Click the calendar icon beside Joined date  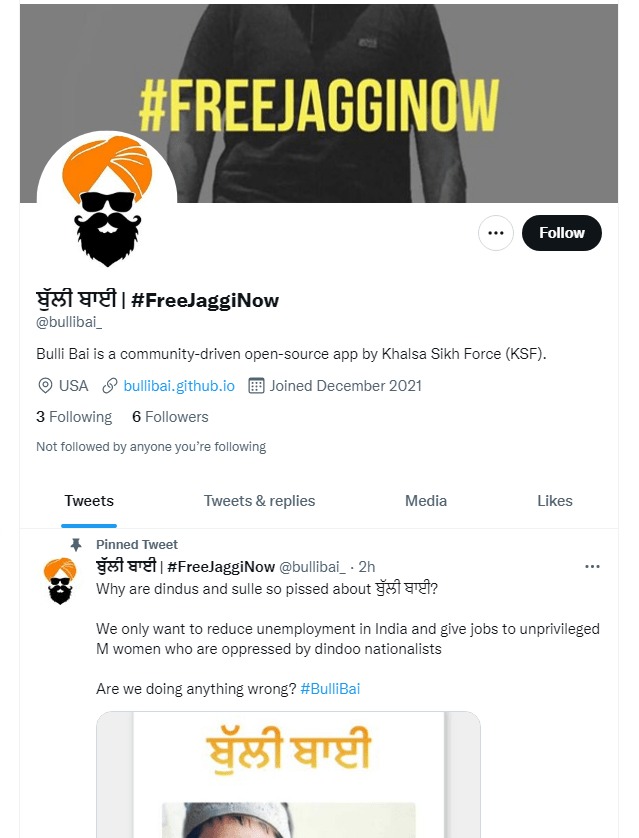click(256, 386)
